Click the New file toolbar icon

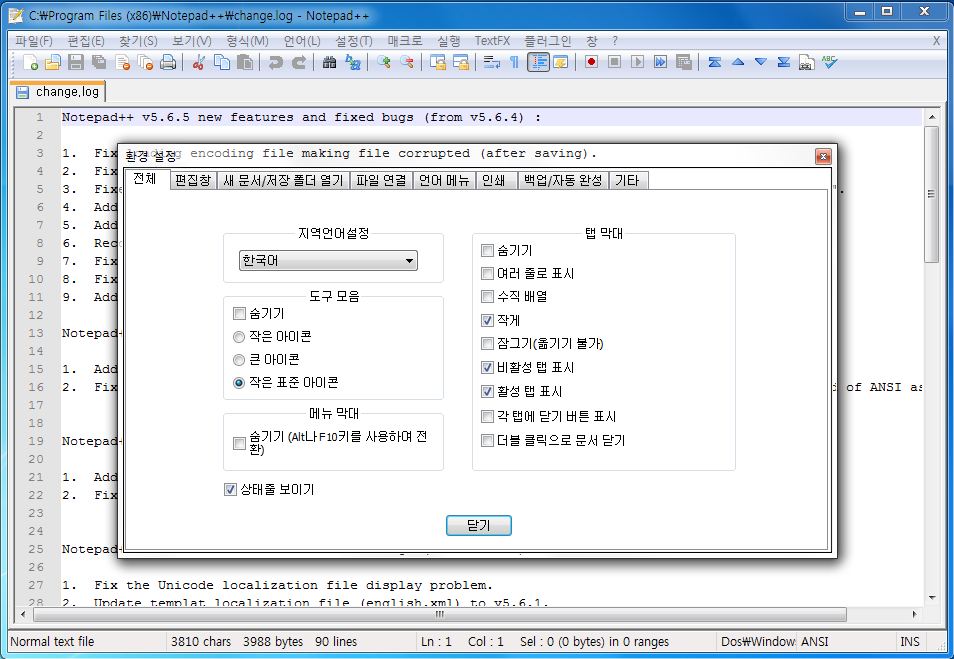(x=30, y=62)
